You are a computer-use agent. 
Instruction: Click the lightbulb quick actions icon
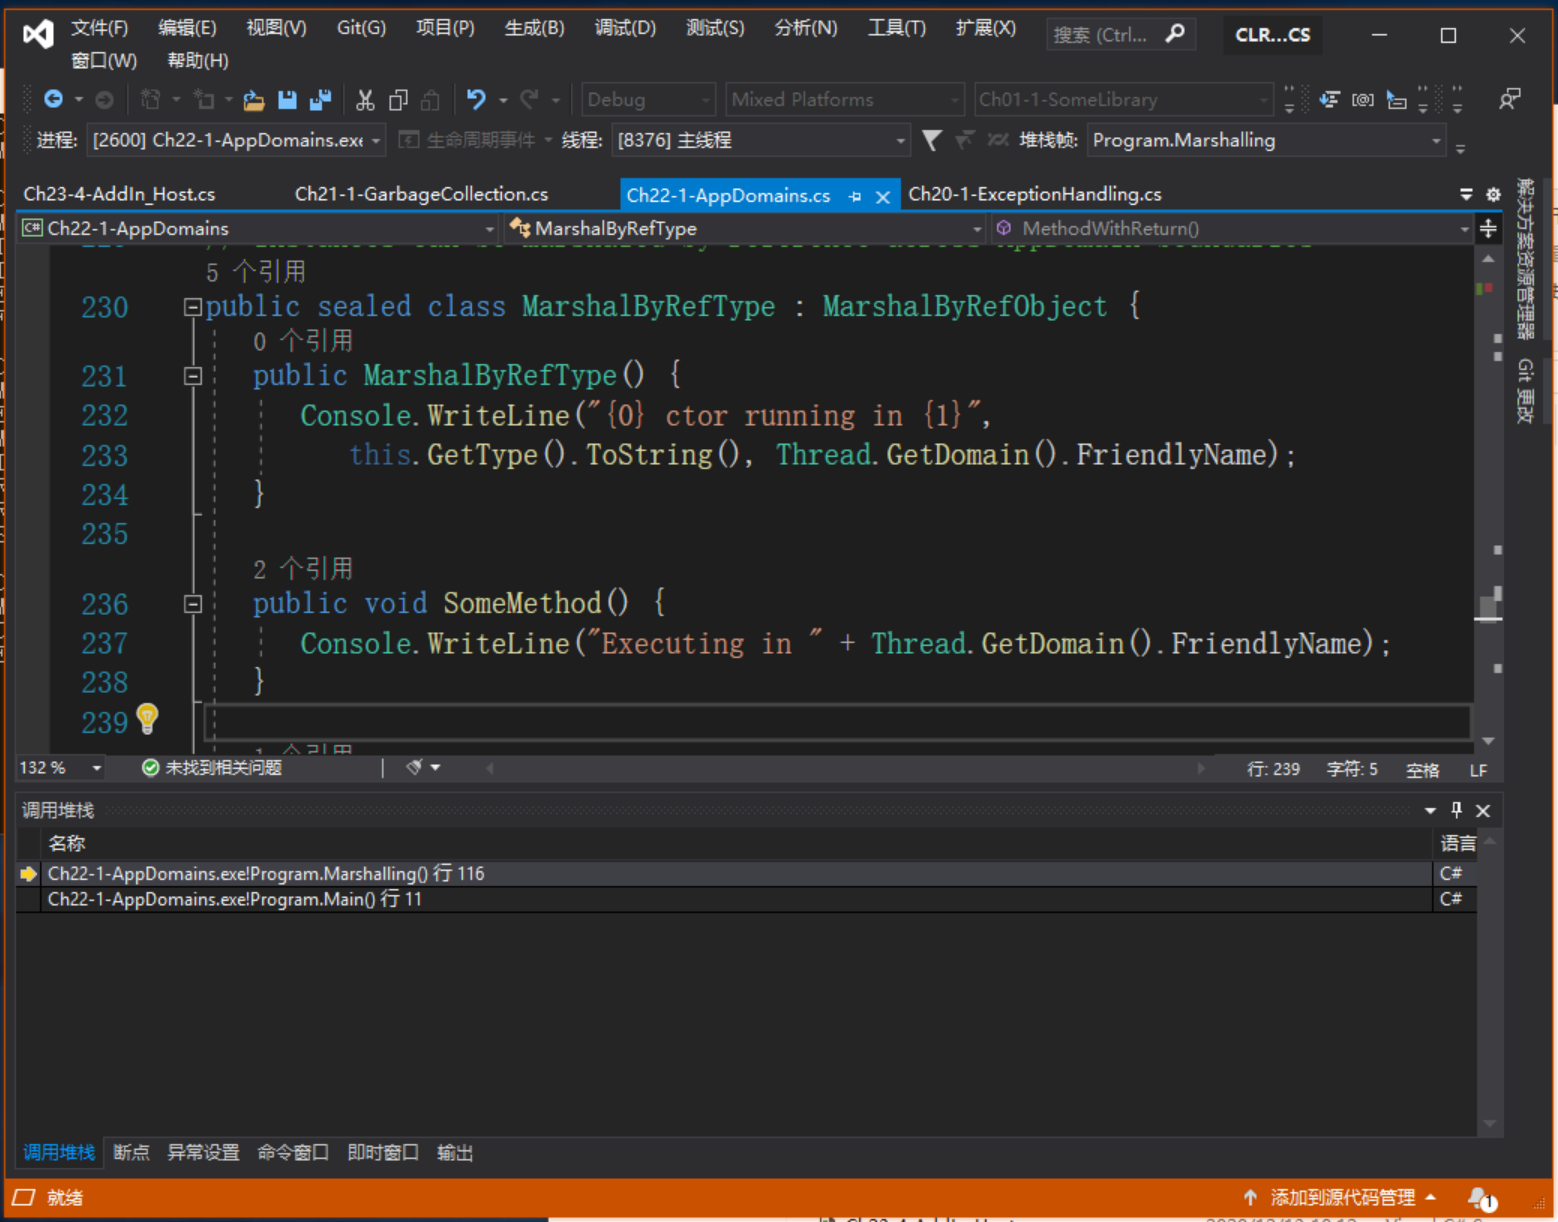147,717
